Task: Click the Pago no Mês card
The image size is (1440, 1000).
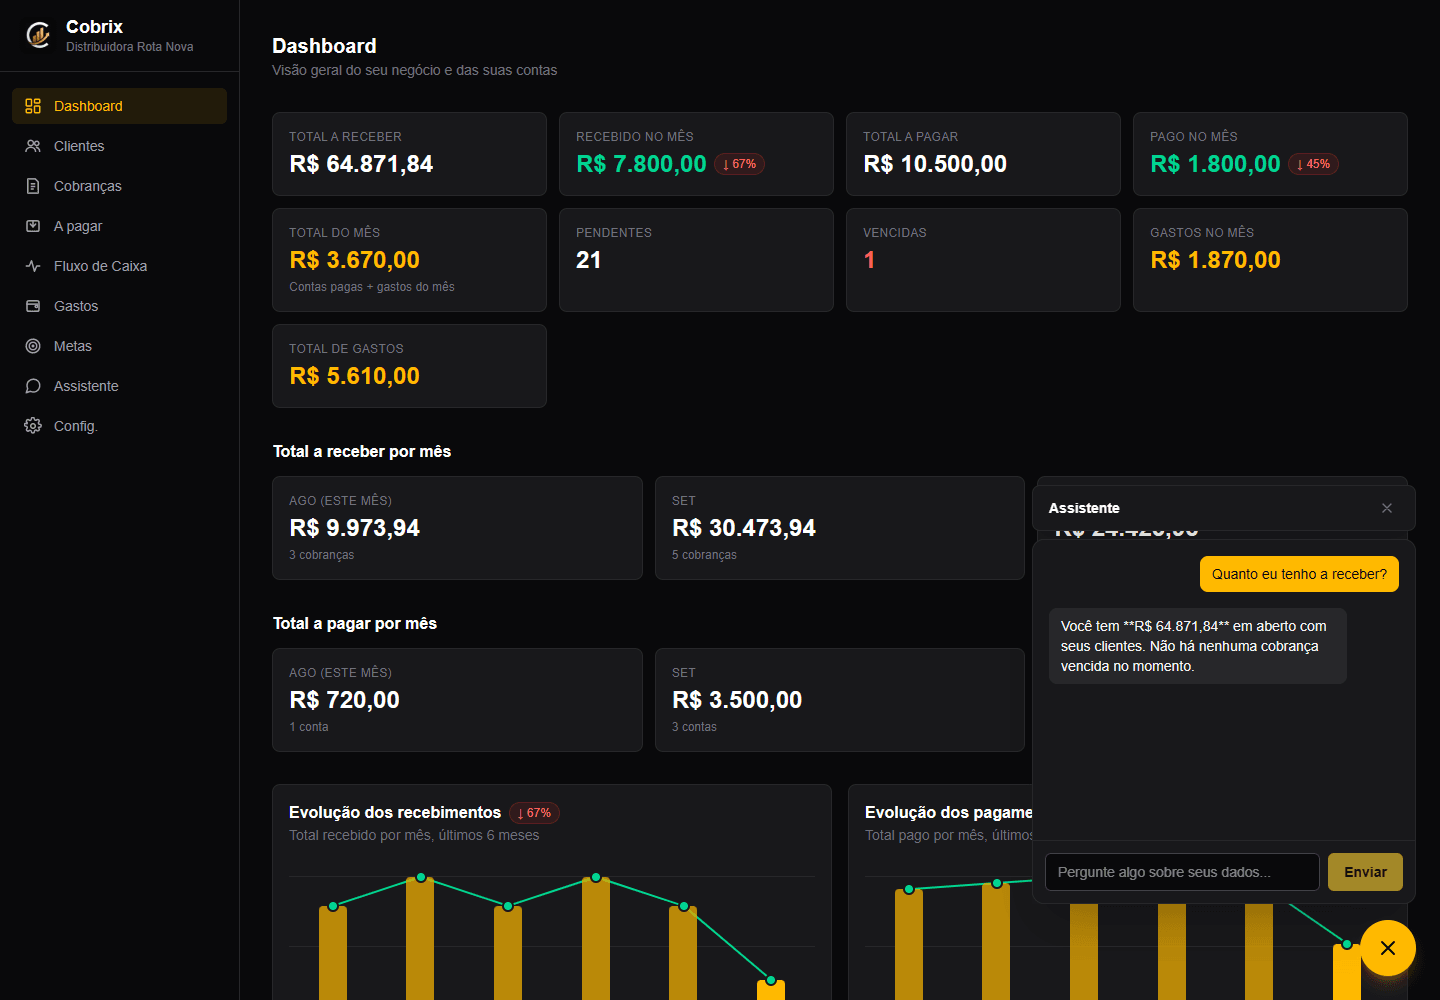Action: (x=1270, y=154)
